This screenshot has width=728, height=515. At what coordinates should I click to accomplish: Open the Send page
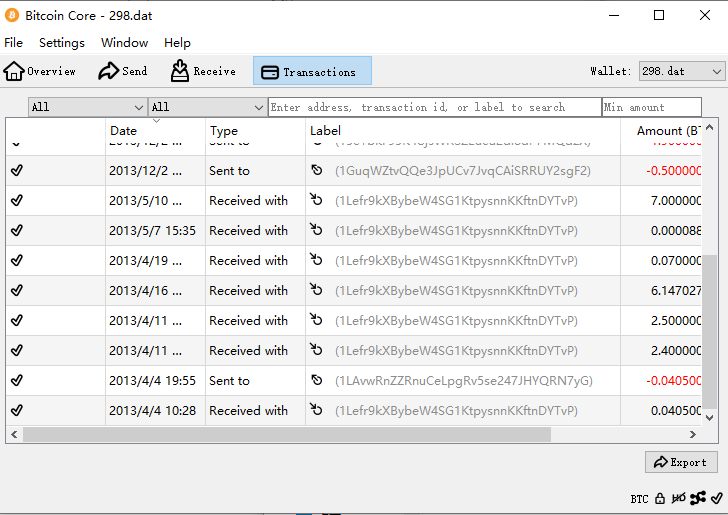pos(122,71)
